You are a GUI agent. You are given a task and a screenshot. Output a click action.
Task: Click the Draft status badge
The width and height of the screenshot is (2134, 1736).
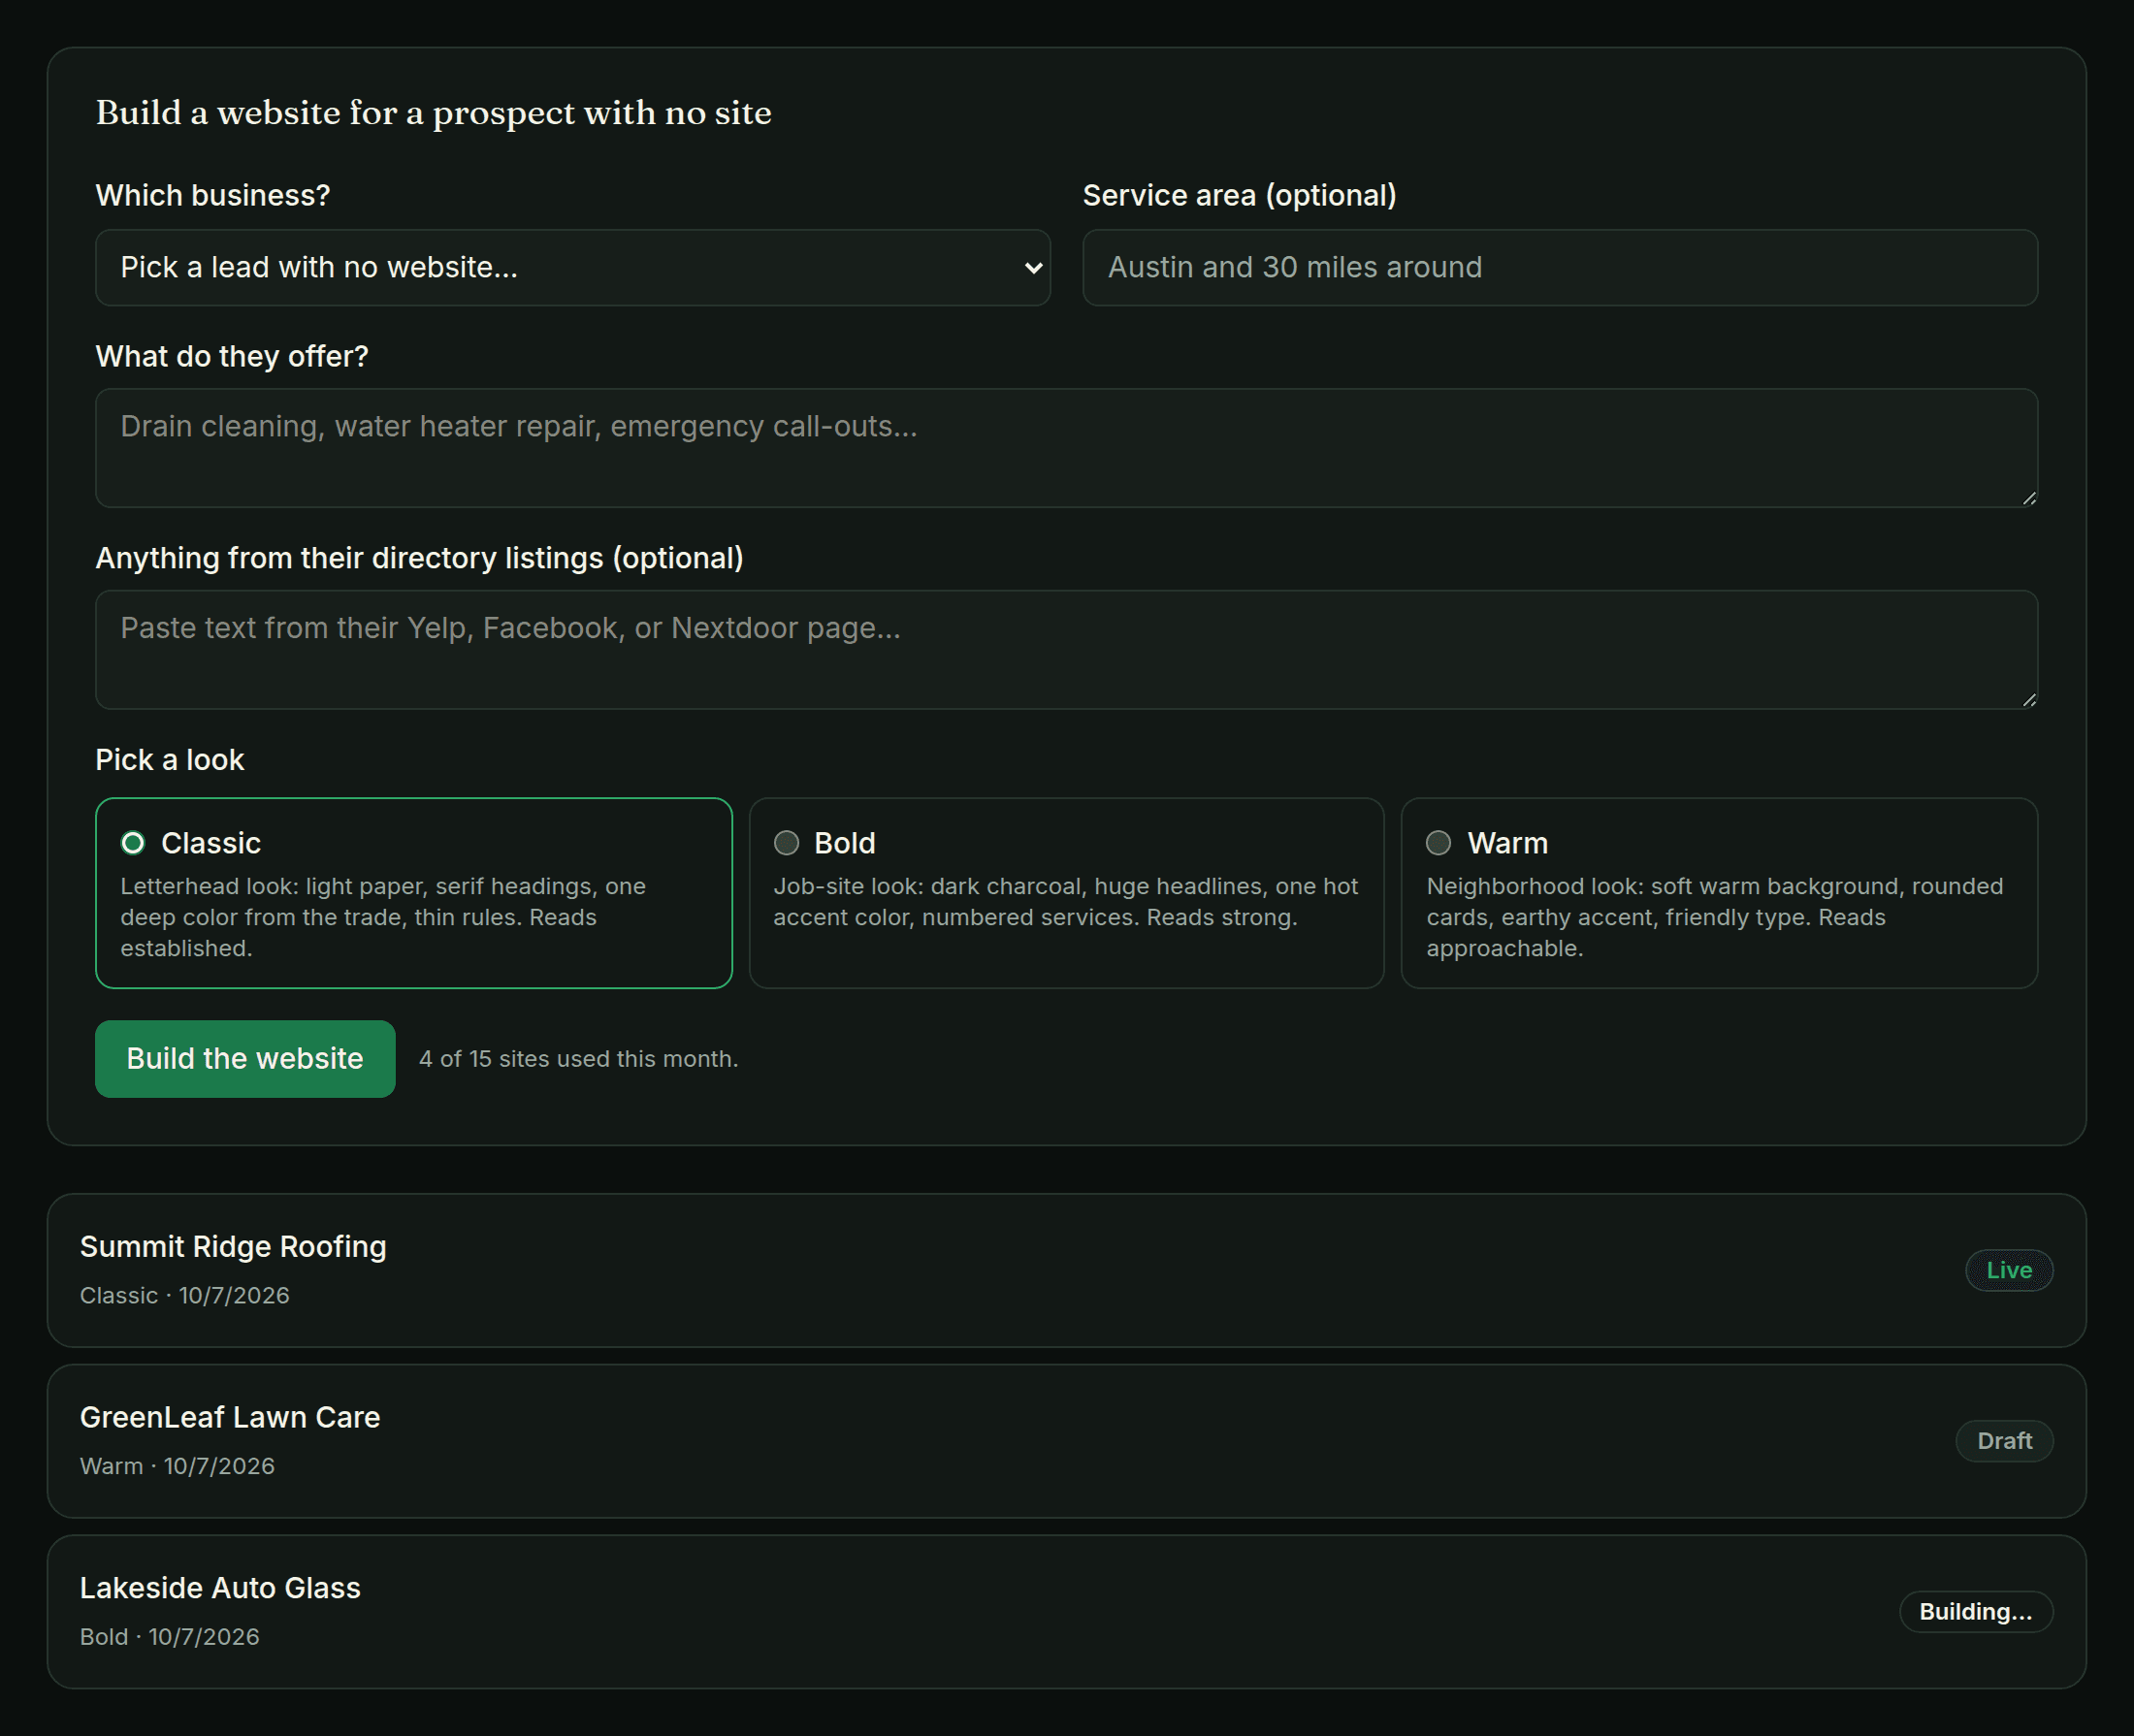click(x=2004, y=1441)
